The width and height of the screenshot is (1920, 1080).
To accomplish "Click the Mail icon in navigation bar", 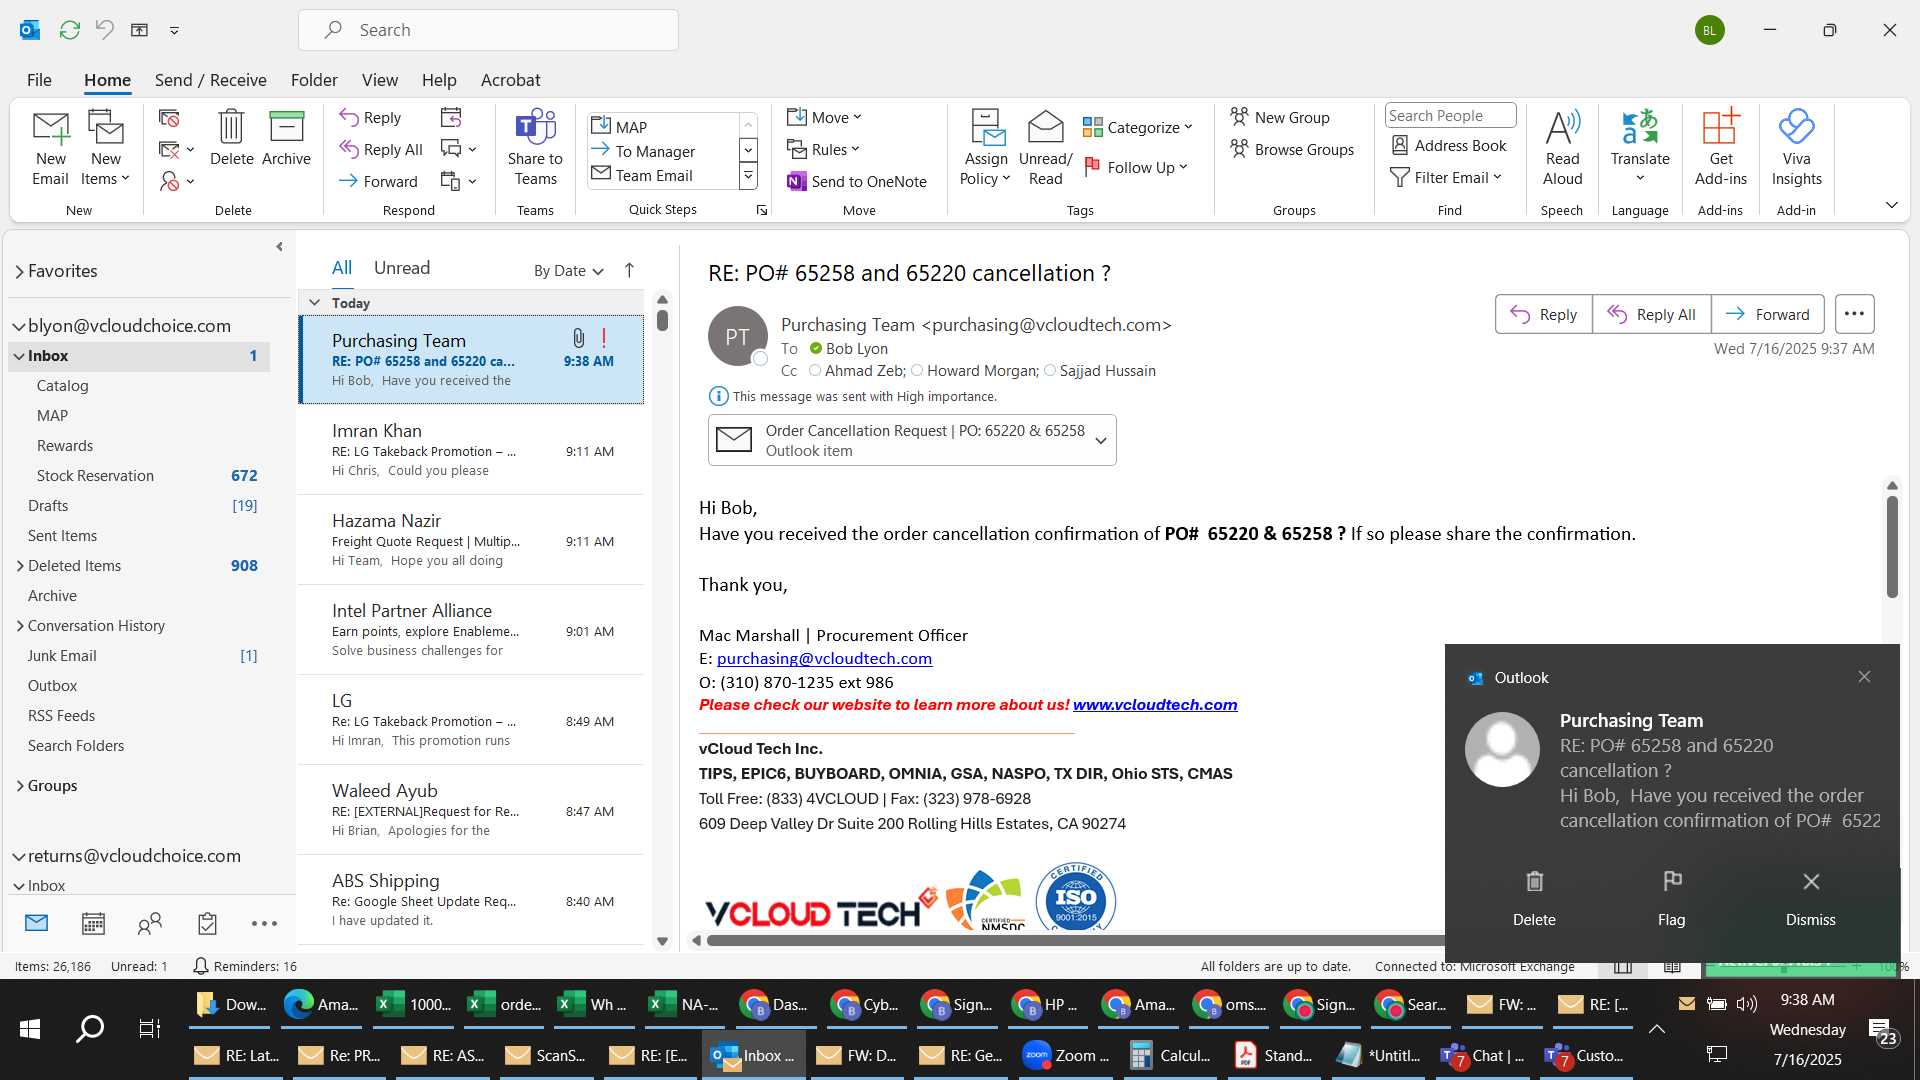I will 36,923.
